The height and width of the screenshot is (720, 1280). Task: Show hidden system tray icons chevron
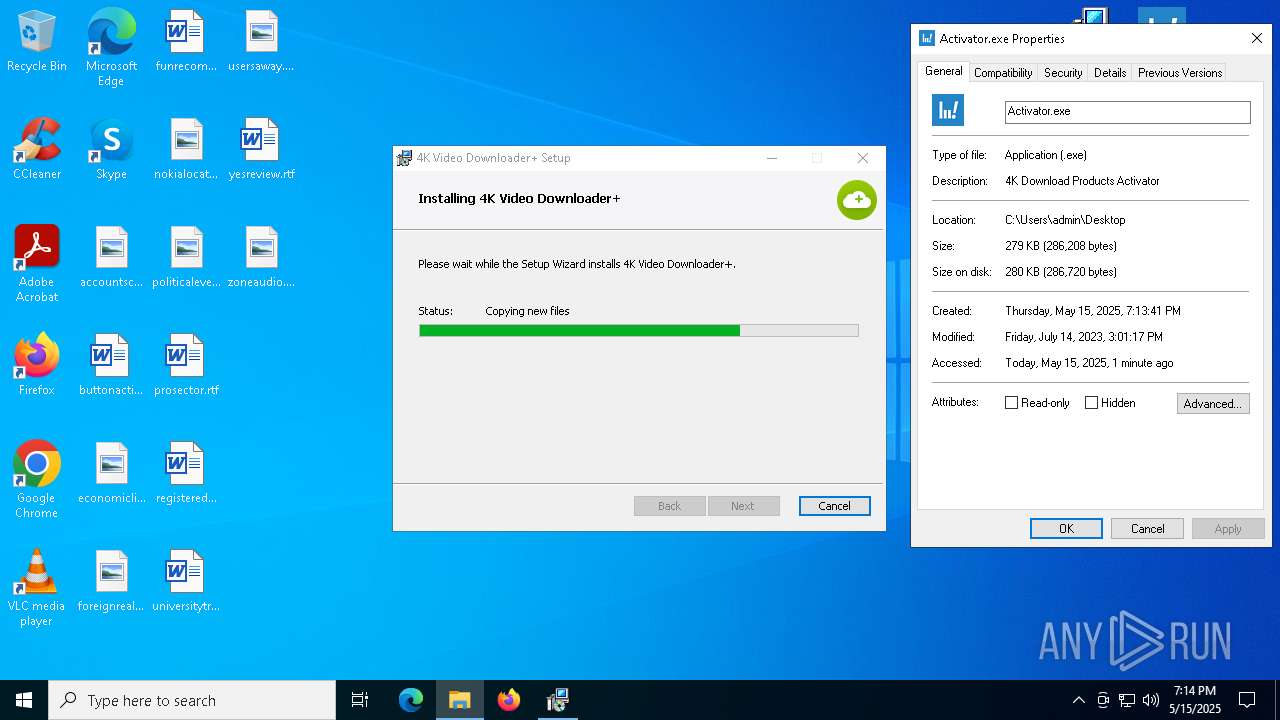(x=1078, y=700)
